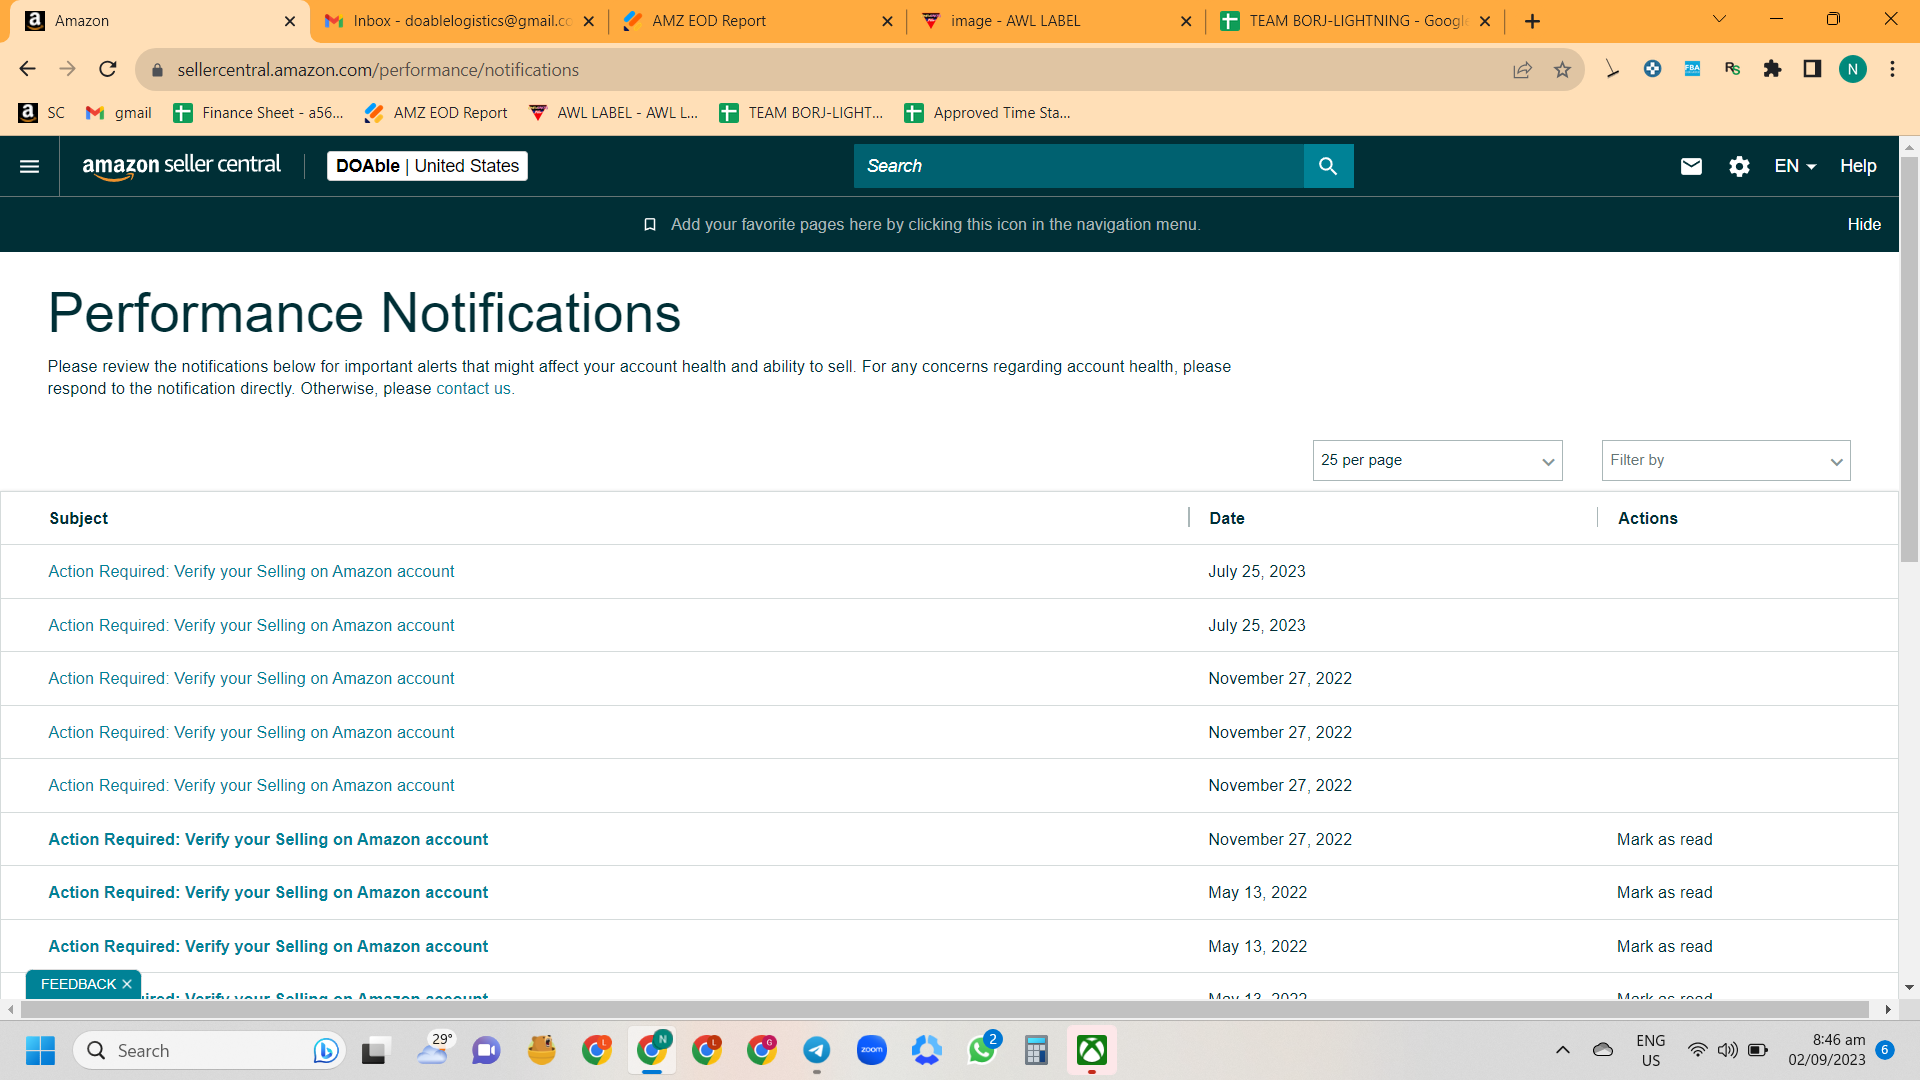The width and height of the screenshot is (1920, 1080).
Task: Close the AMZ EOD Report tab
Action: [x=887, y=21]
